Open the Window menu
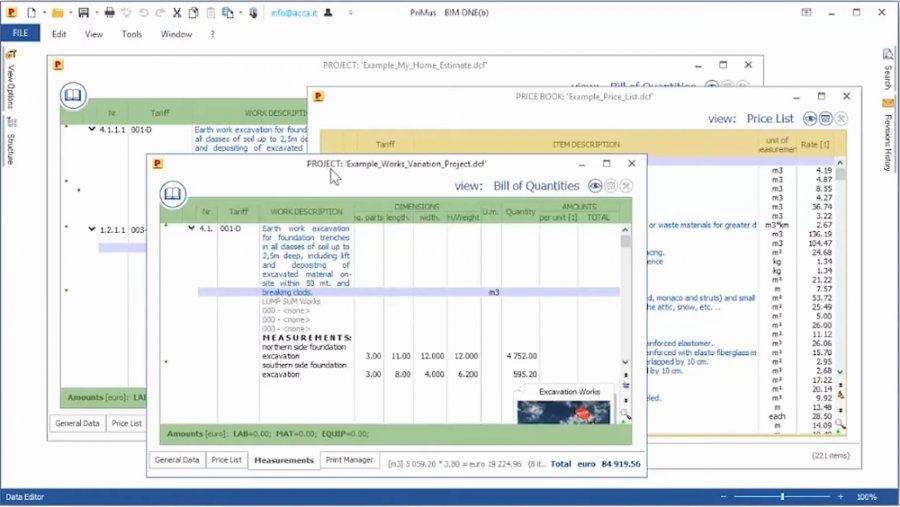 pos(176,34)
